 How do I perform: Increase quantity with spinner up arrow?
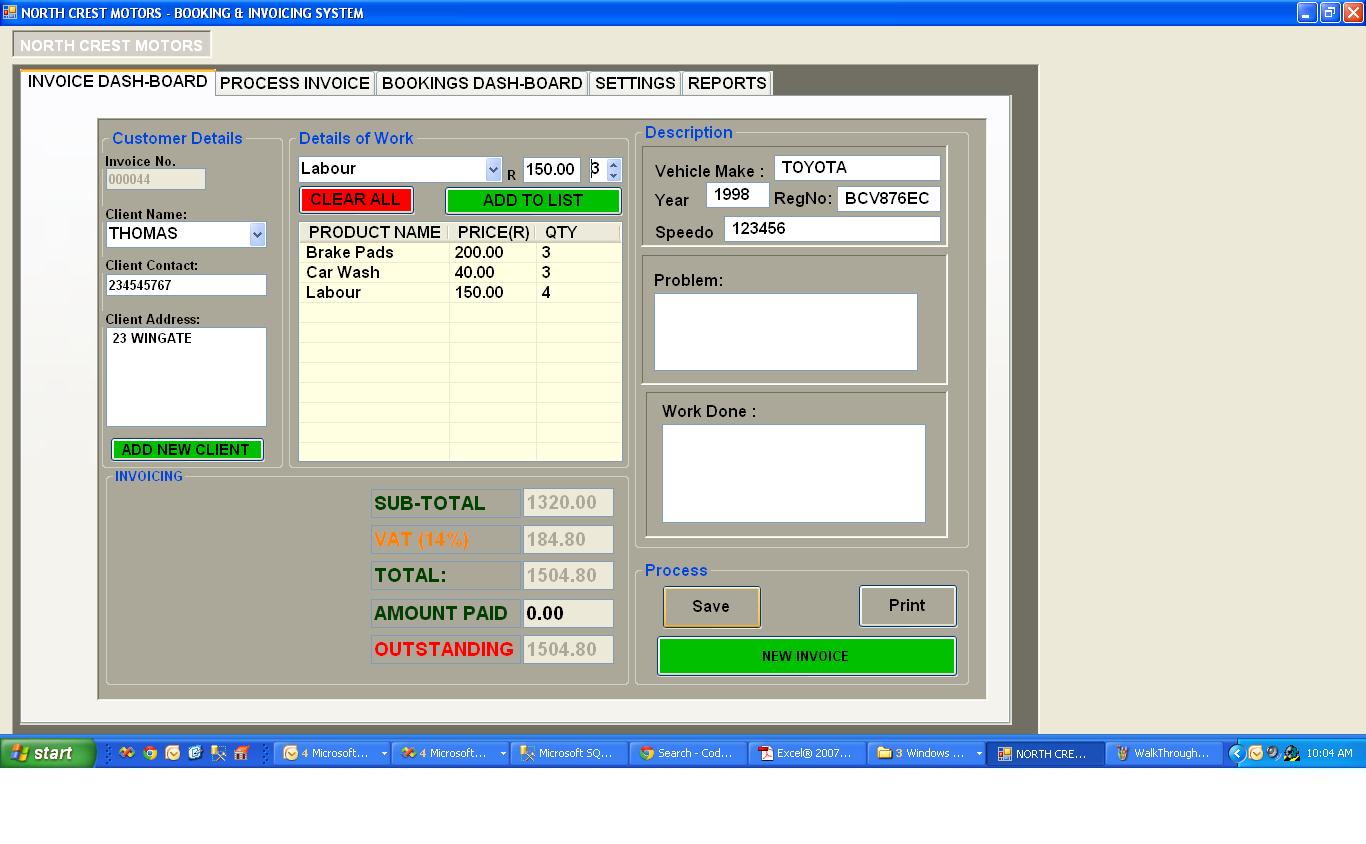(x=614, y=164)
